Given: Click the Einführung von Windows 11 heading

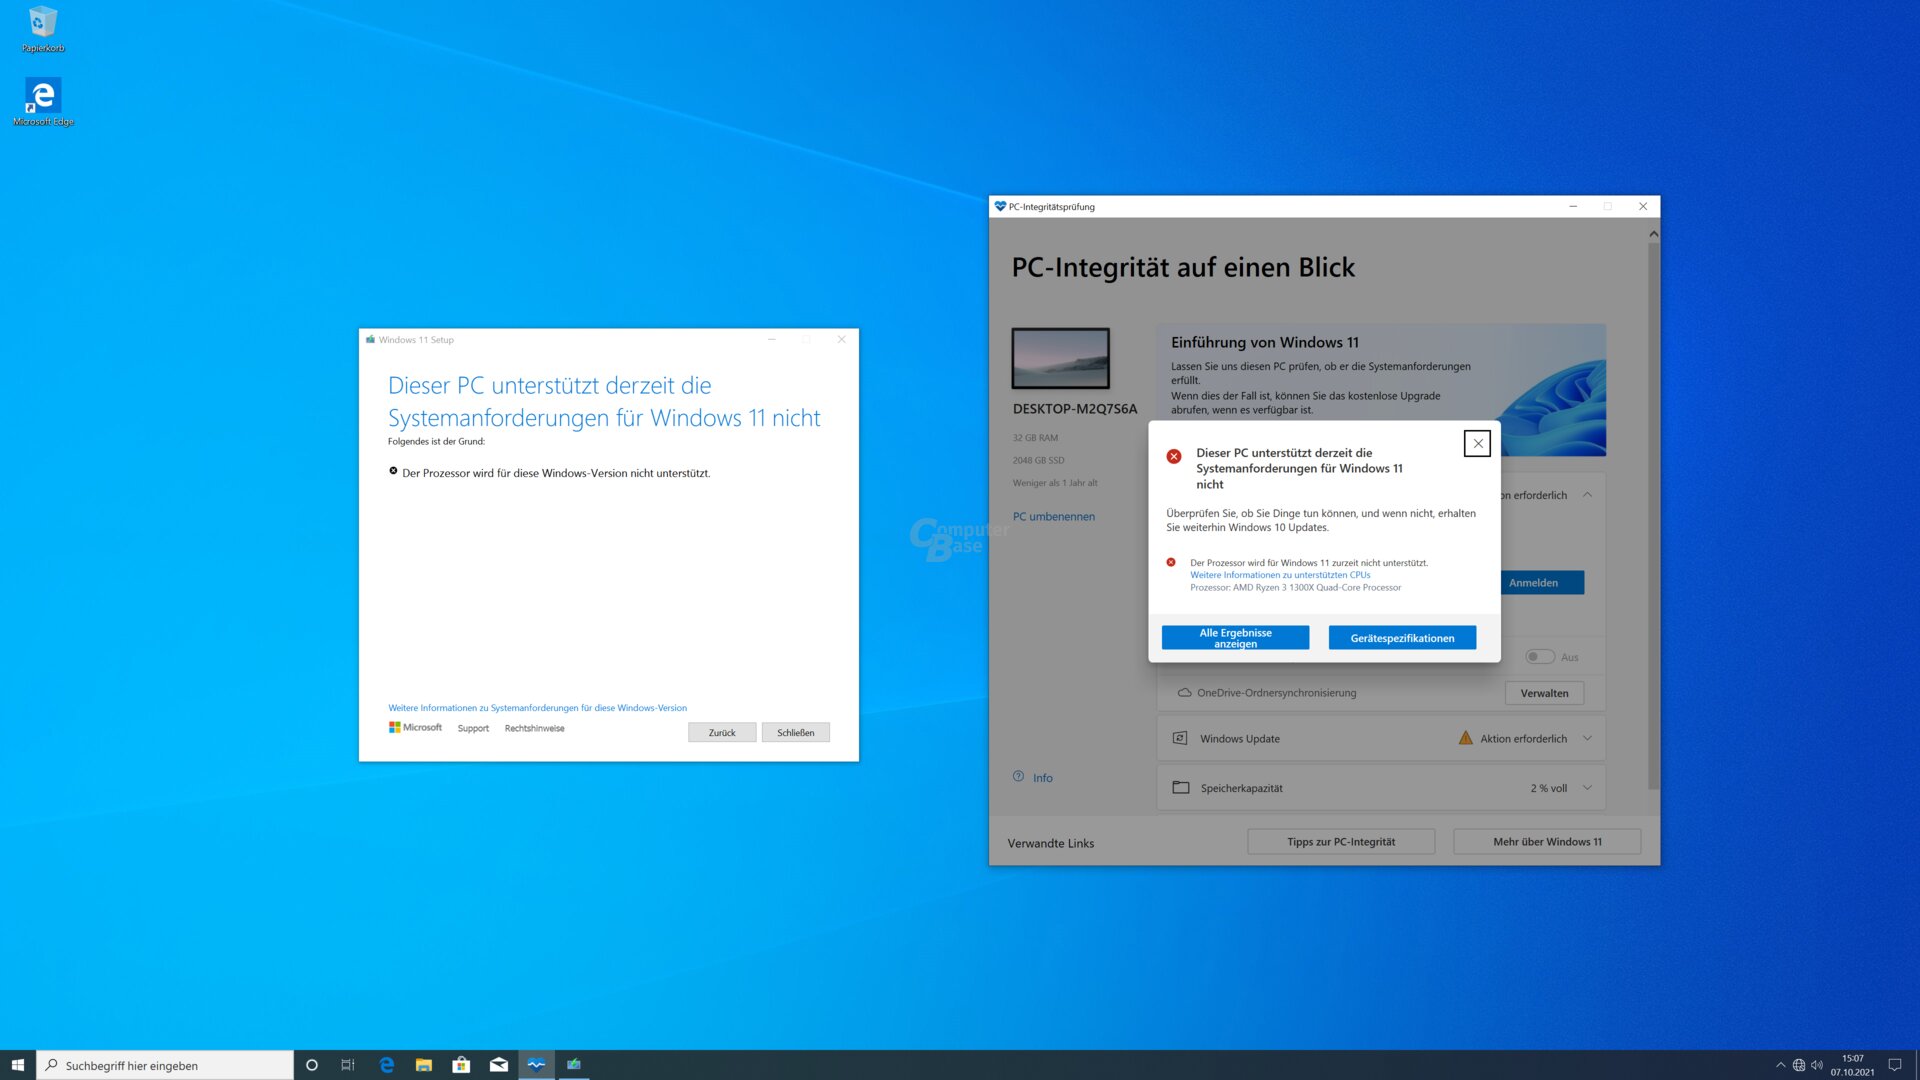Looking at the screenshot, I should click(x=1265, y=342).
